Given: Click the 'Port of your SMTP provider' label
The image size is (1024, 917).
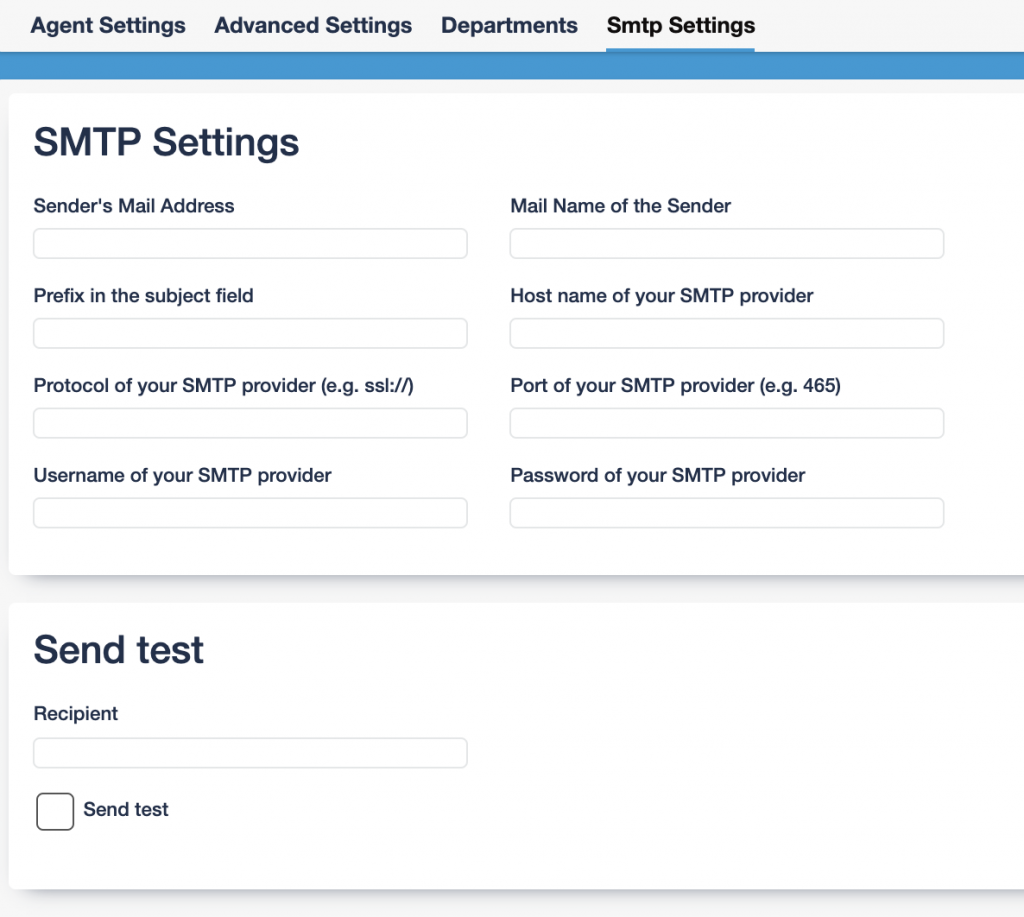Looking at the screenshot, I should (x=675, y=386).
